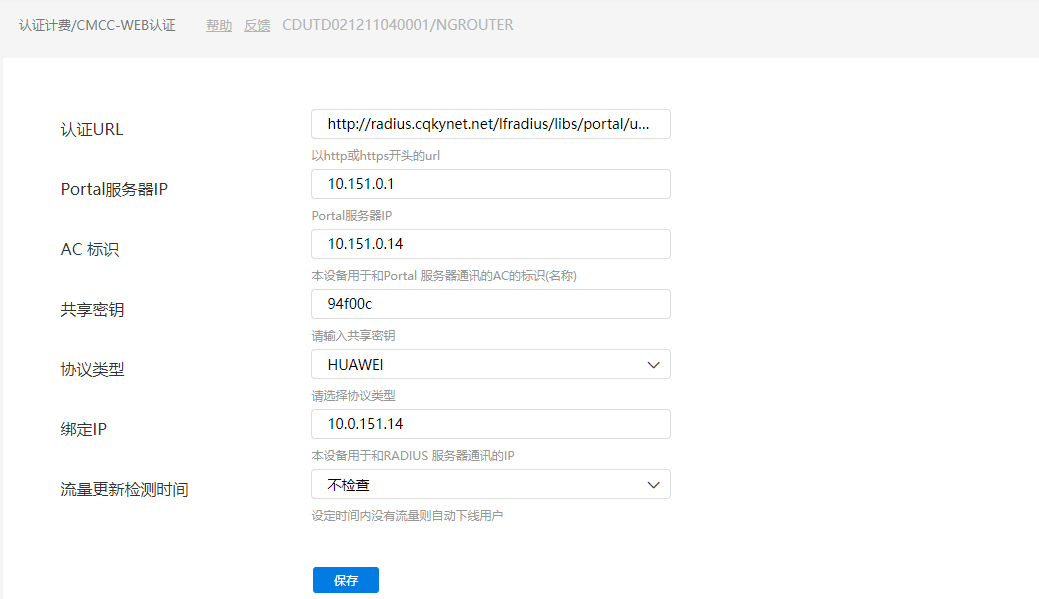Click the 认证URL field label
The width and height of the screenshot is (1039, 599).
[x=92, y=130]
